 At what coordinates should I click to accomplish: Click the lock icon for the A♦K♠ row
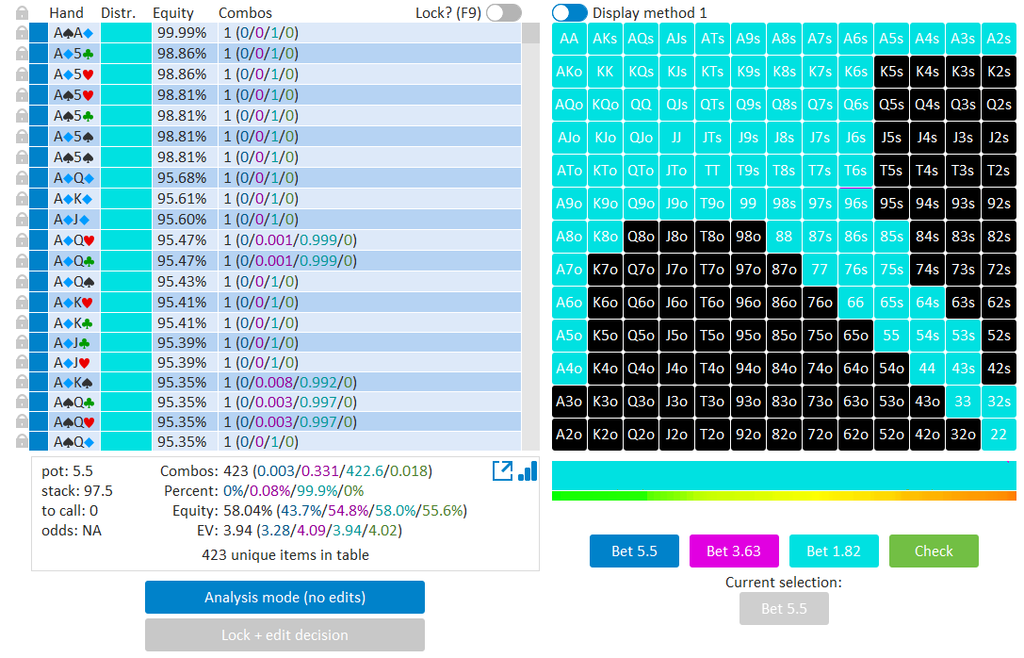pyautogui.click(x=22, y=382)
